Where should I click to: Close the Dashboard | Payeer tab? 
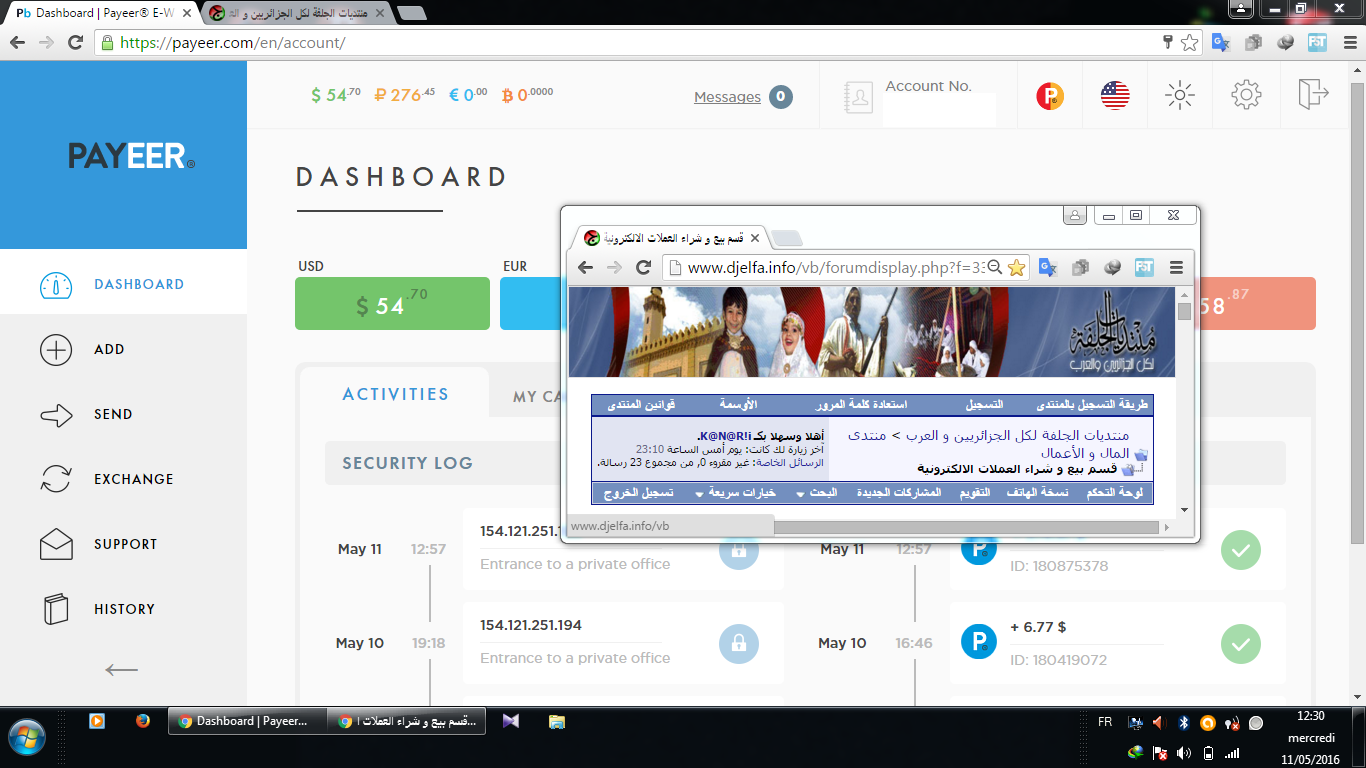[x=186, y=14]
